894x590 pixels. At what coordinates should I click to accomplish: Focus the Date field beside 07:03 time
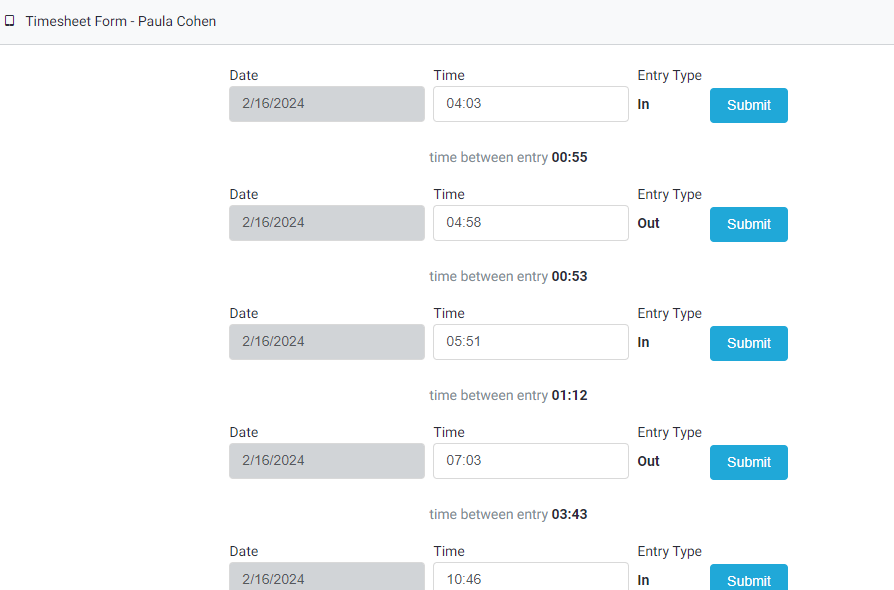tap(326, 461)
